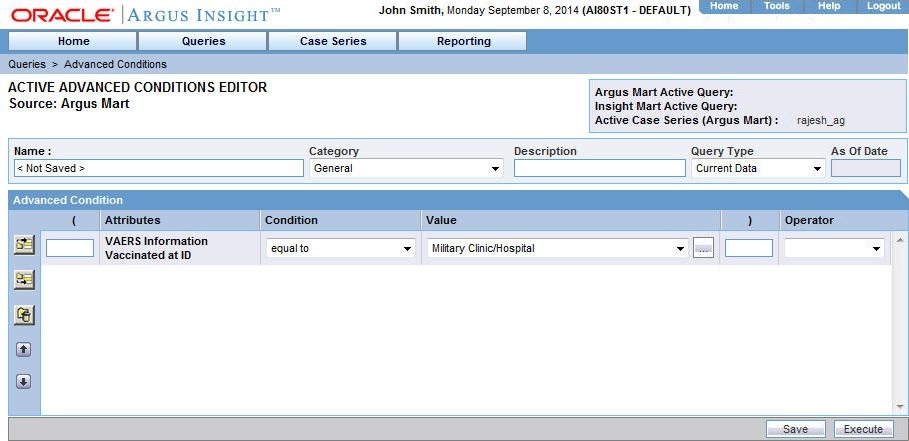Click the Name field showing Not Saved

158,169
